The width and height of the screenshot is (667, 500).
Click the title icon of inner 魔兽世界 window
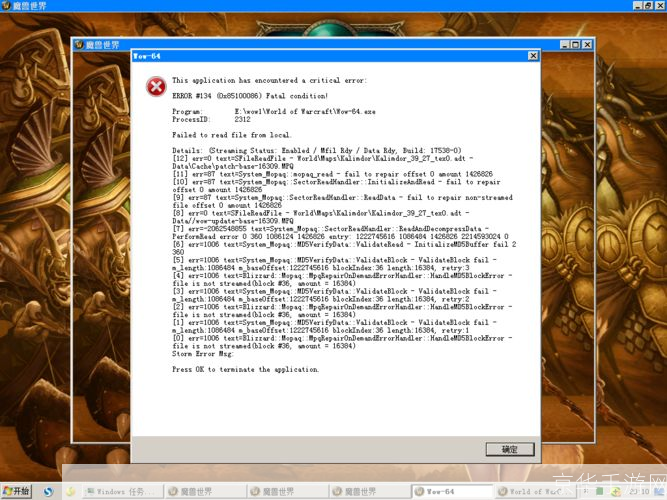coord(79,45)
